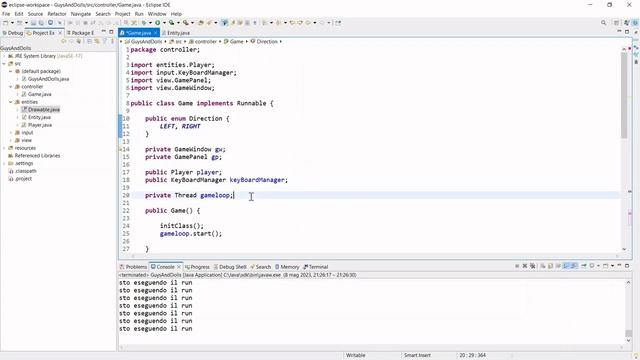Image resolution: width=640 pixels, height=360 pixels.
Task: Click the Save toolbar icon
Action: pyautogui.click(x=33, y=23)
